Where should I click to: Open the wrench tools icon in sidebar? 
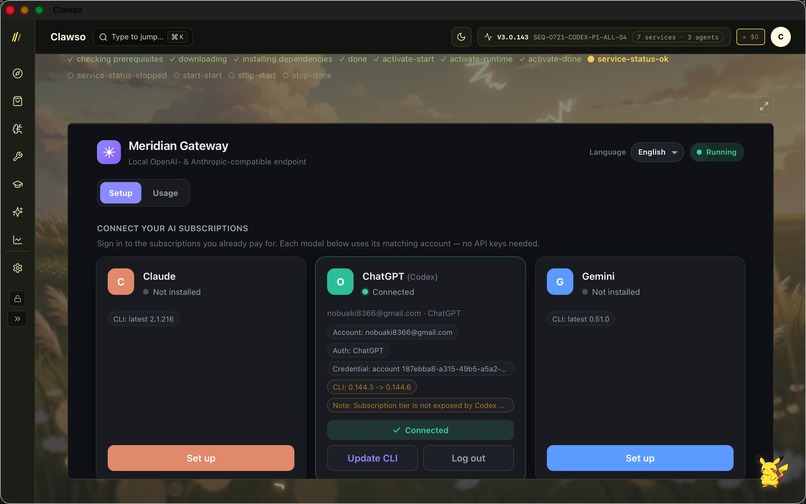17,156
